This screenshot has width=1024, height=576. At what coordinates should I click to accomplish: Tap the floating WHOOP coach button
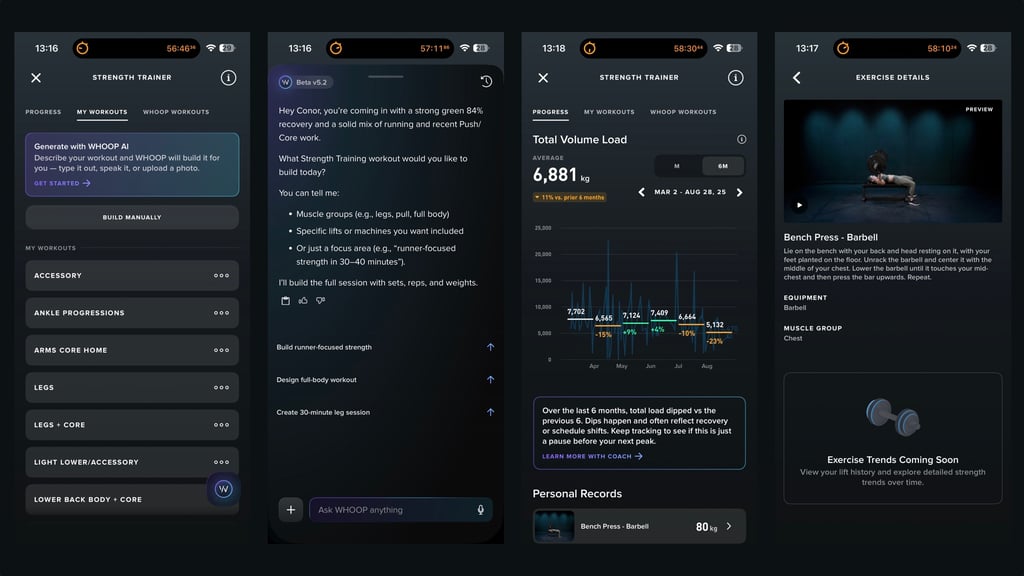coord(223,489)
